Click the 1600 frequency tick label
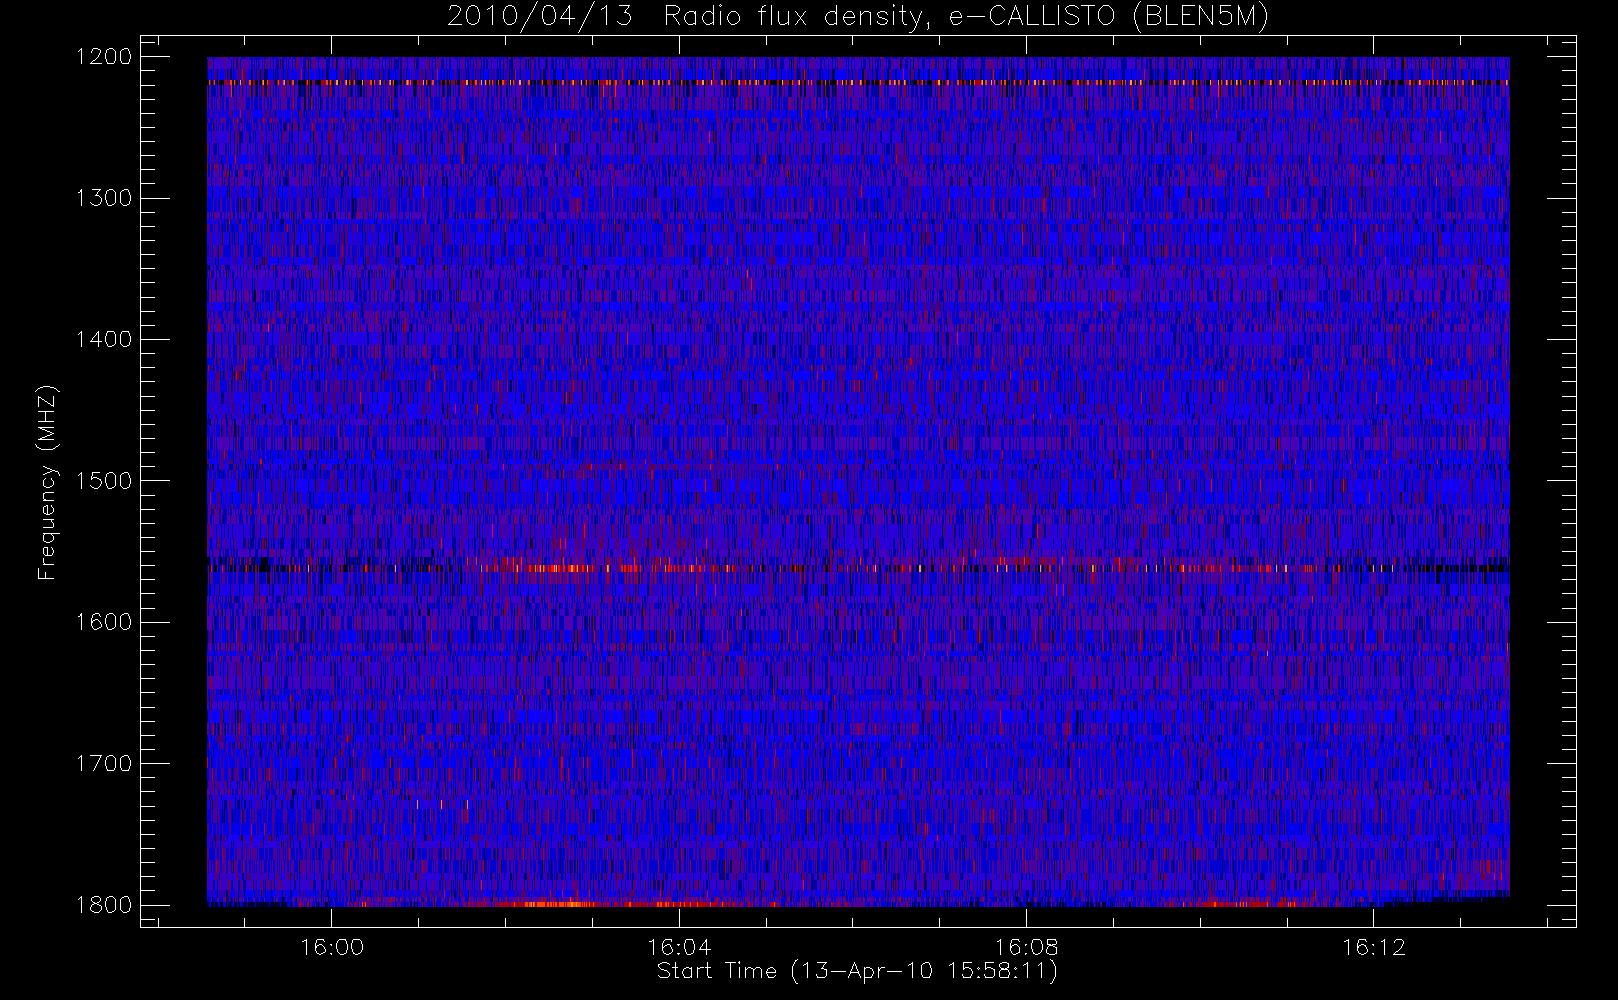This screenshot has width=1618, height=1000. [x=104, y=622]
